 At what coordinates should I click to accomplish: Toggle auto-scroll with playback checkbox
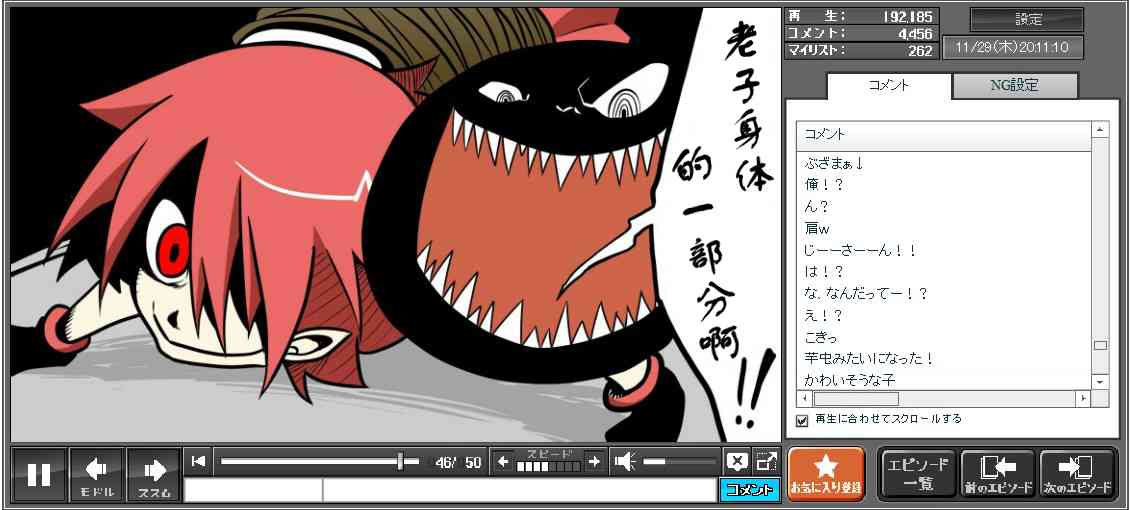tap(801, 420)
